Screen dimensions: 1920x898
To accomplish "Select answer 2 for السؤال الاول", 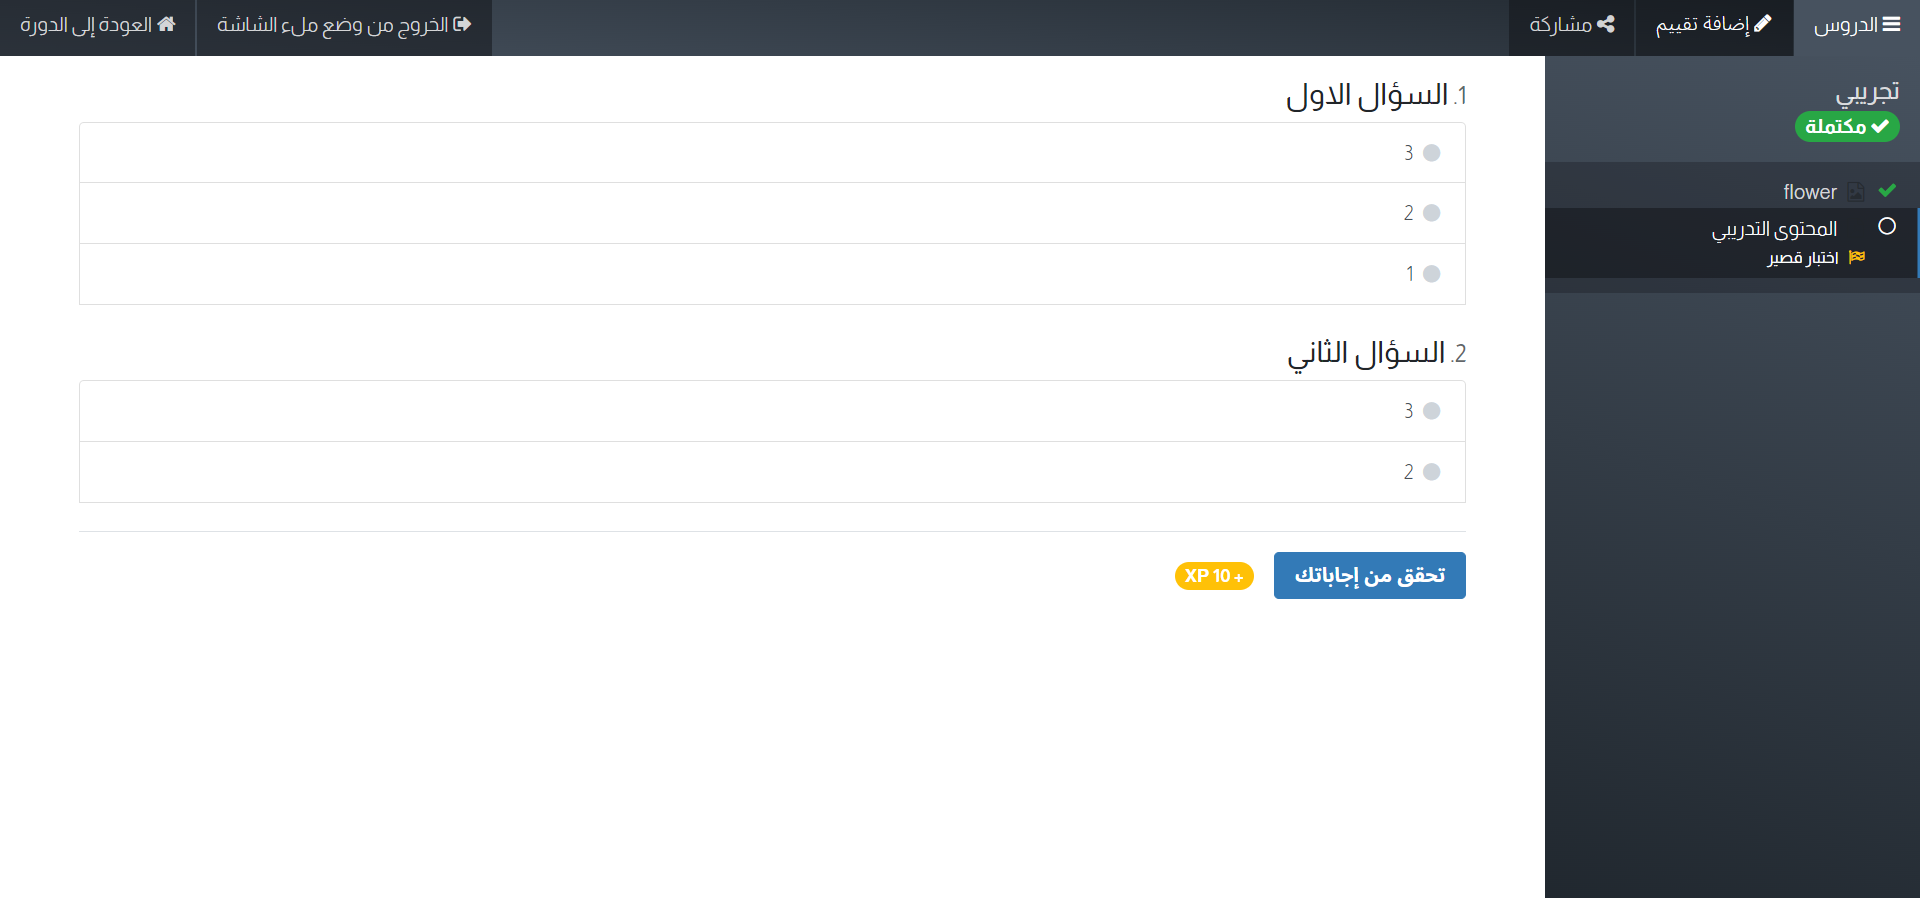I will [1431, 213].
